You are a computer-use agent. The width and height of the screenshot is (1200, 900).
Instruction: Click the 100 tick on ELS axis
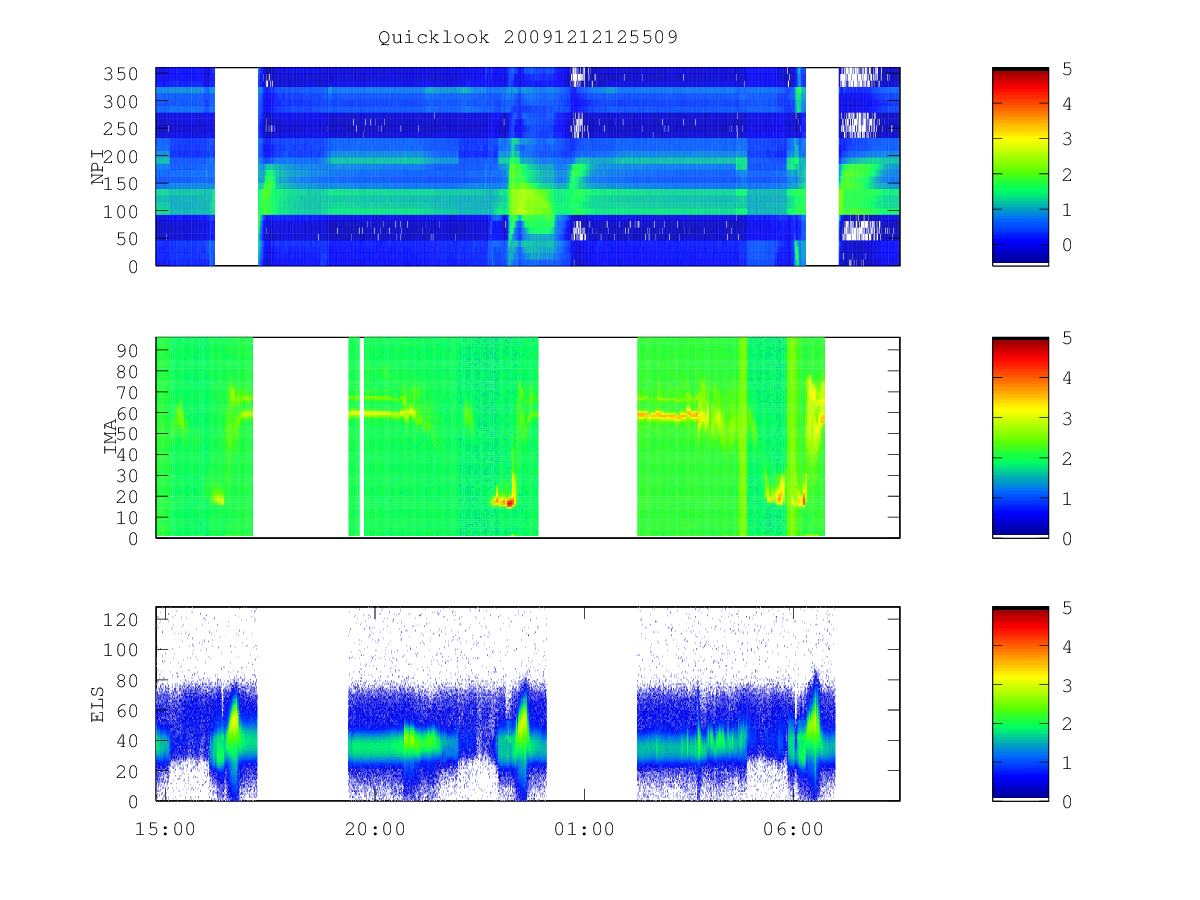click(x=120, y=650)
